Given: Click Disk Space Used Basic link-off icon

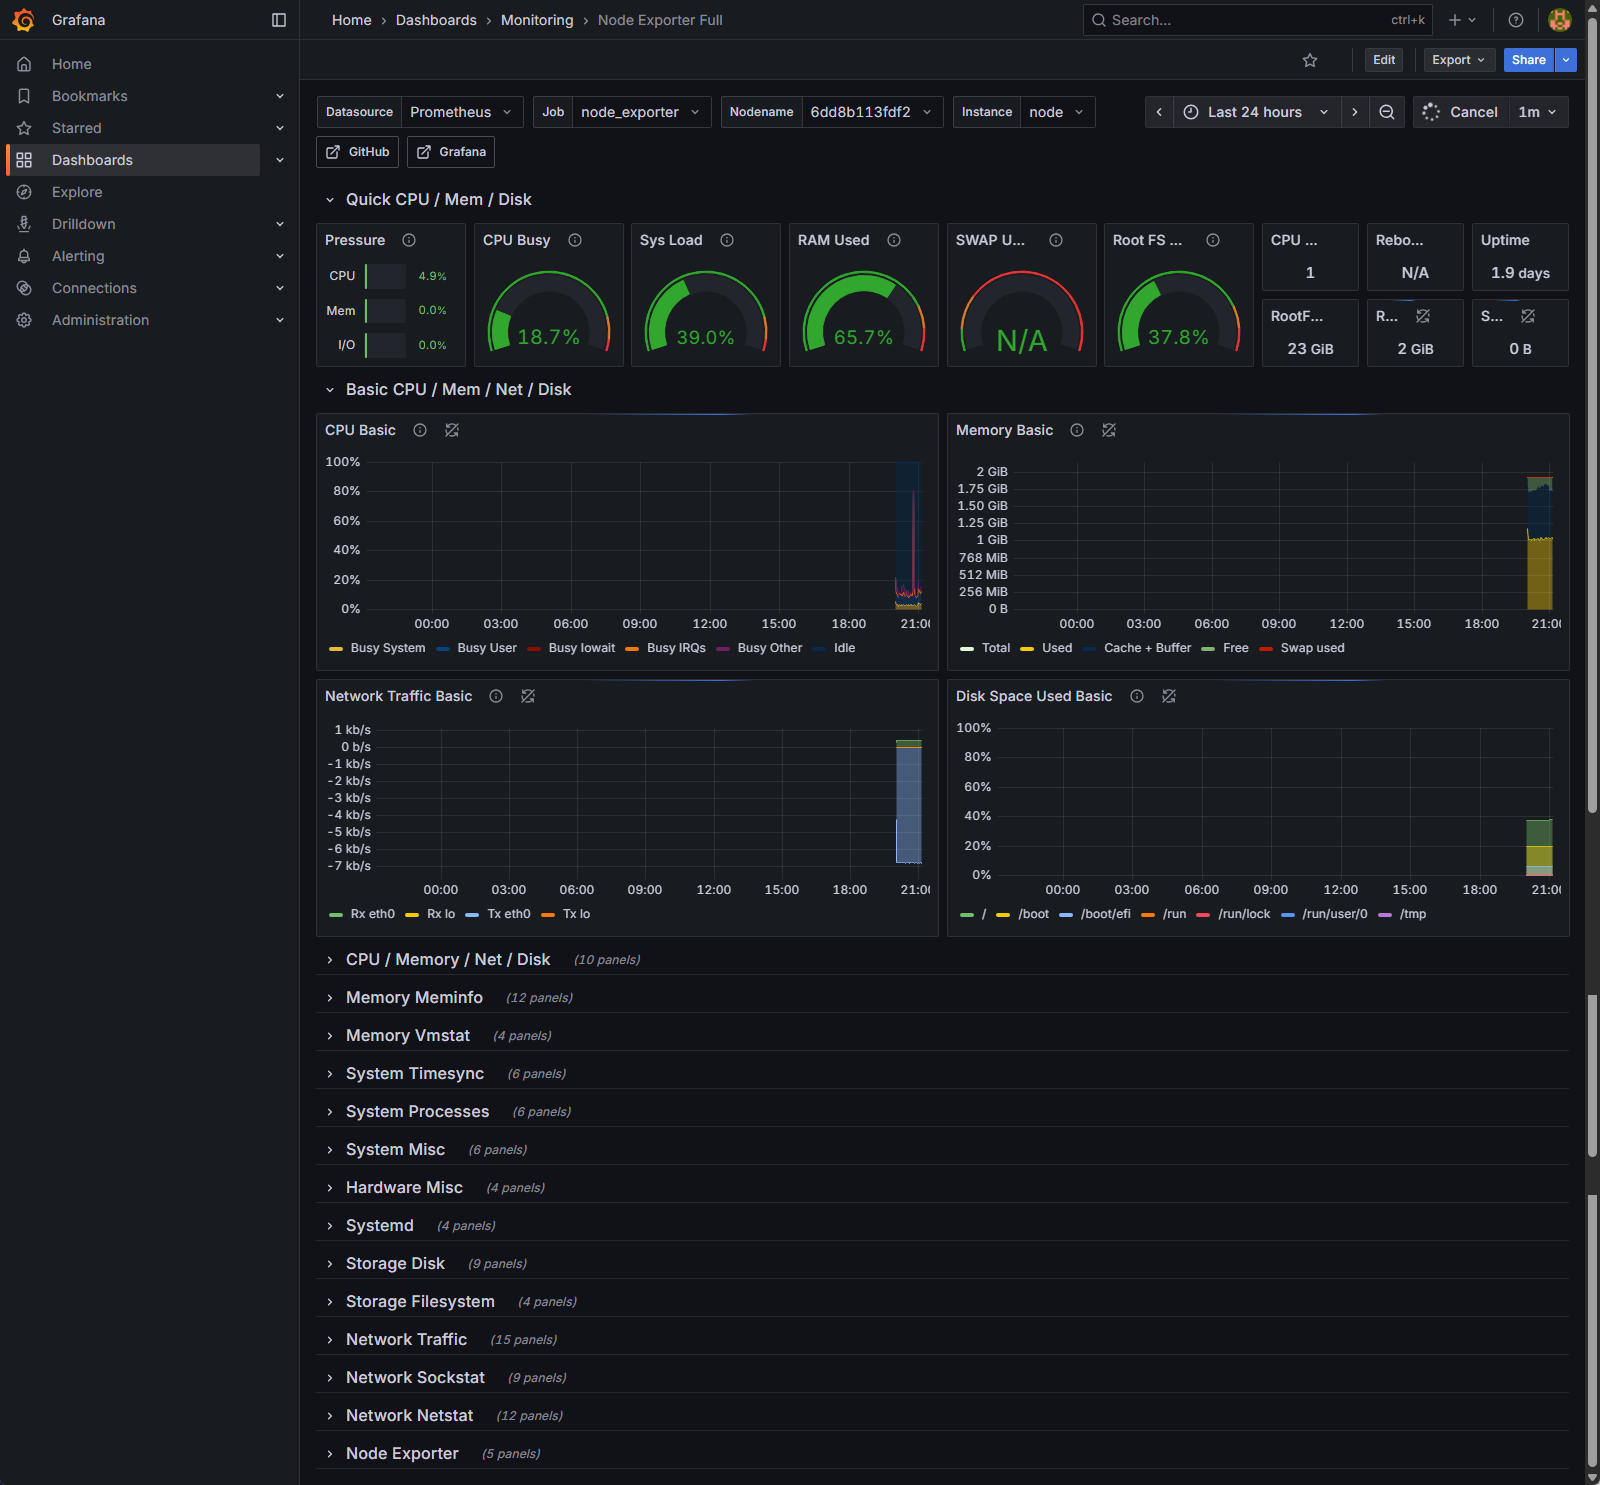Looking at the screenshot, I should pyautogui.click(x=1169, y=696).
